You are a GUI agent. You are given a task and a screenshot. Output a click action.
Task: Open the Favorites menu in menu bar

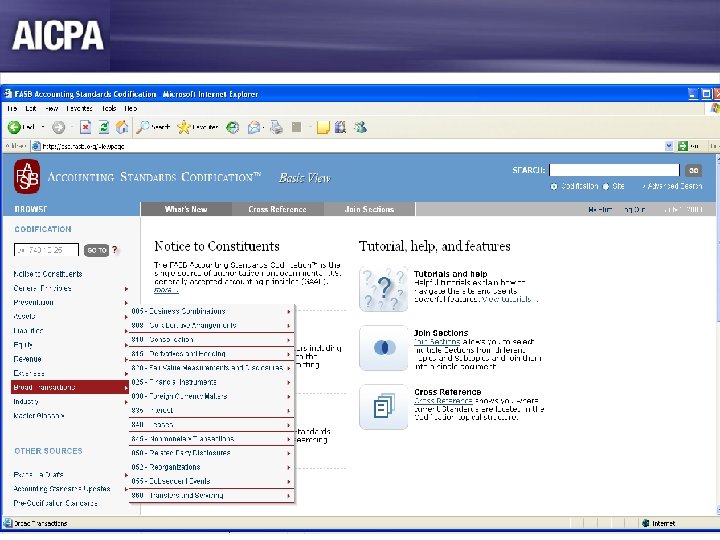(x=79, y=108)
